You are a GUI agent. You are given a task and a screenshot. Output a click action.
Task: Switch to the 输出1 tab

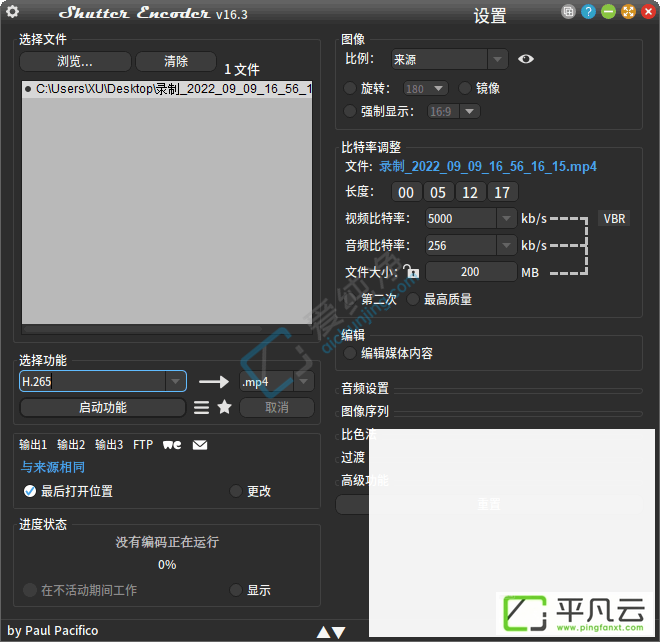(x=33, y=445)
